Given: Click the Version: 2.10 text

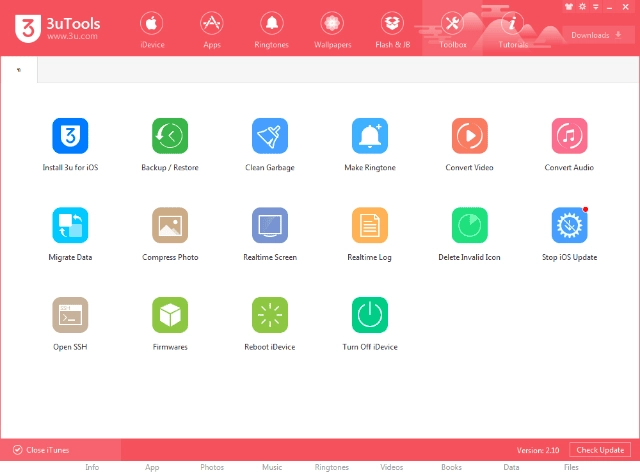Looking at the screenshot, I should 538,450.
